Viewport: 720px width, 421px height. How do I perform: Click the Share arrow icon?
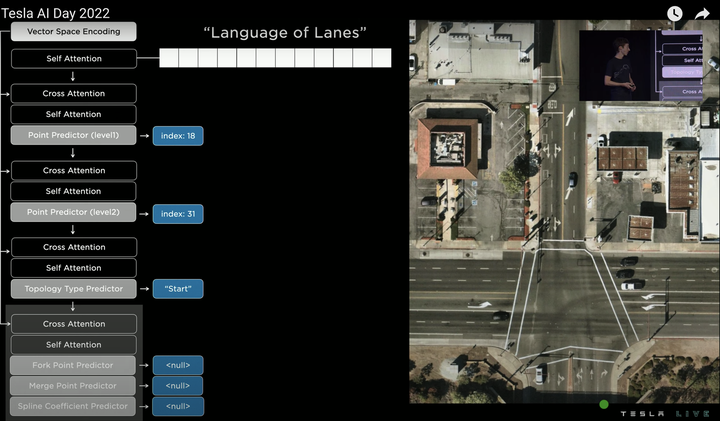coord(702,14)
